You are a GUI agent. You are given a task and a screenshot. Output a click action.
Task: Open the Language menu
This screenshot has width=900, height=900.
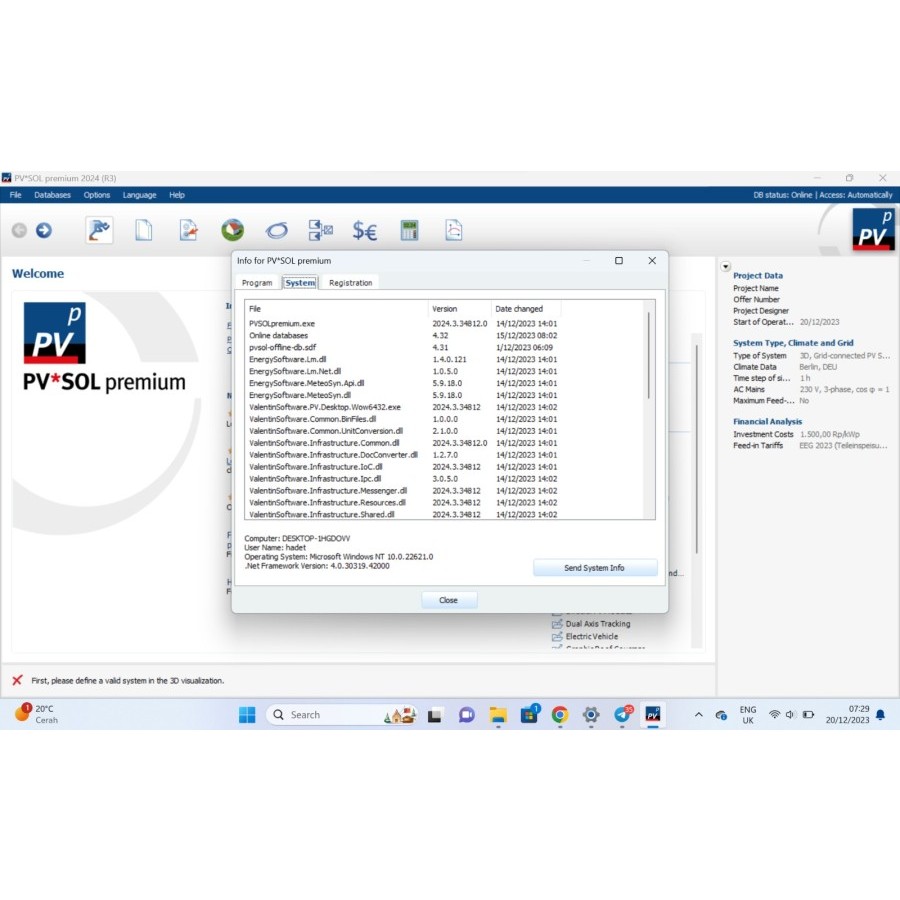click(x=139, y=195)
